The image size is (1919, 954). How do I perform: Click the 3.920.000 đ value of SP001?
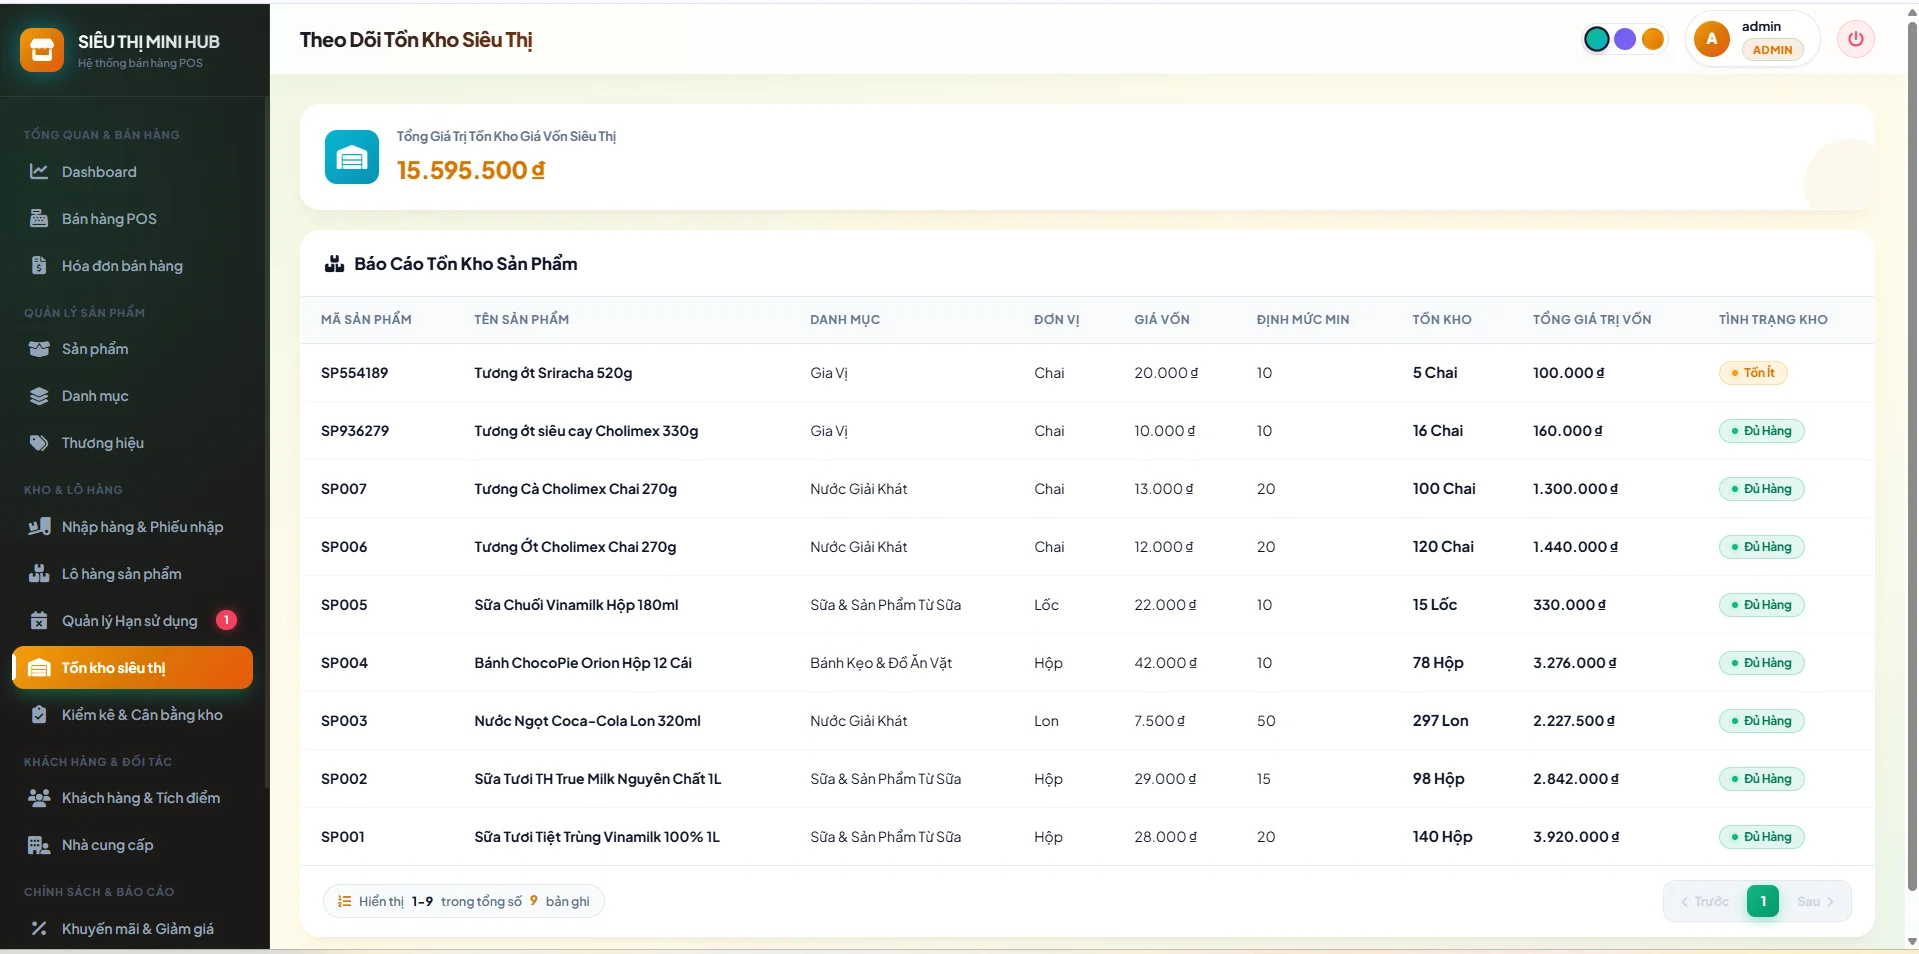(x=1576, y=837)
